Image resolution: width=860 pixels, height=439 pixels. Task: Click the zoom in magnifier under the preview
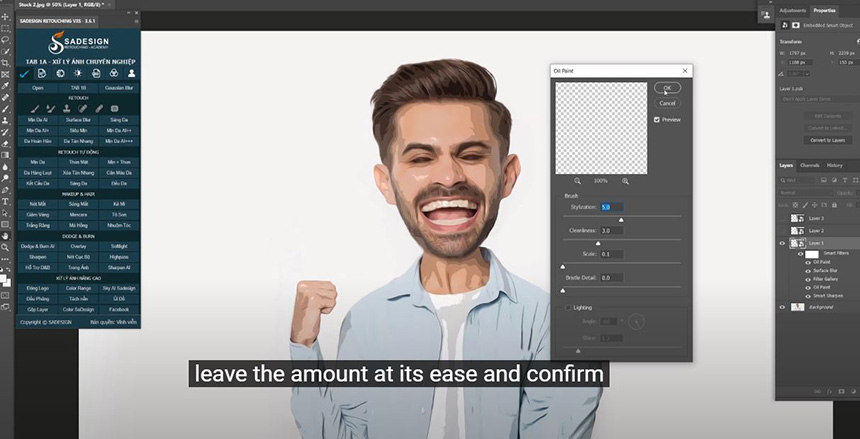pos(626,181)
